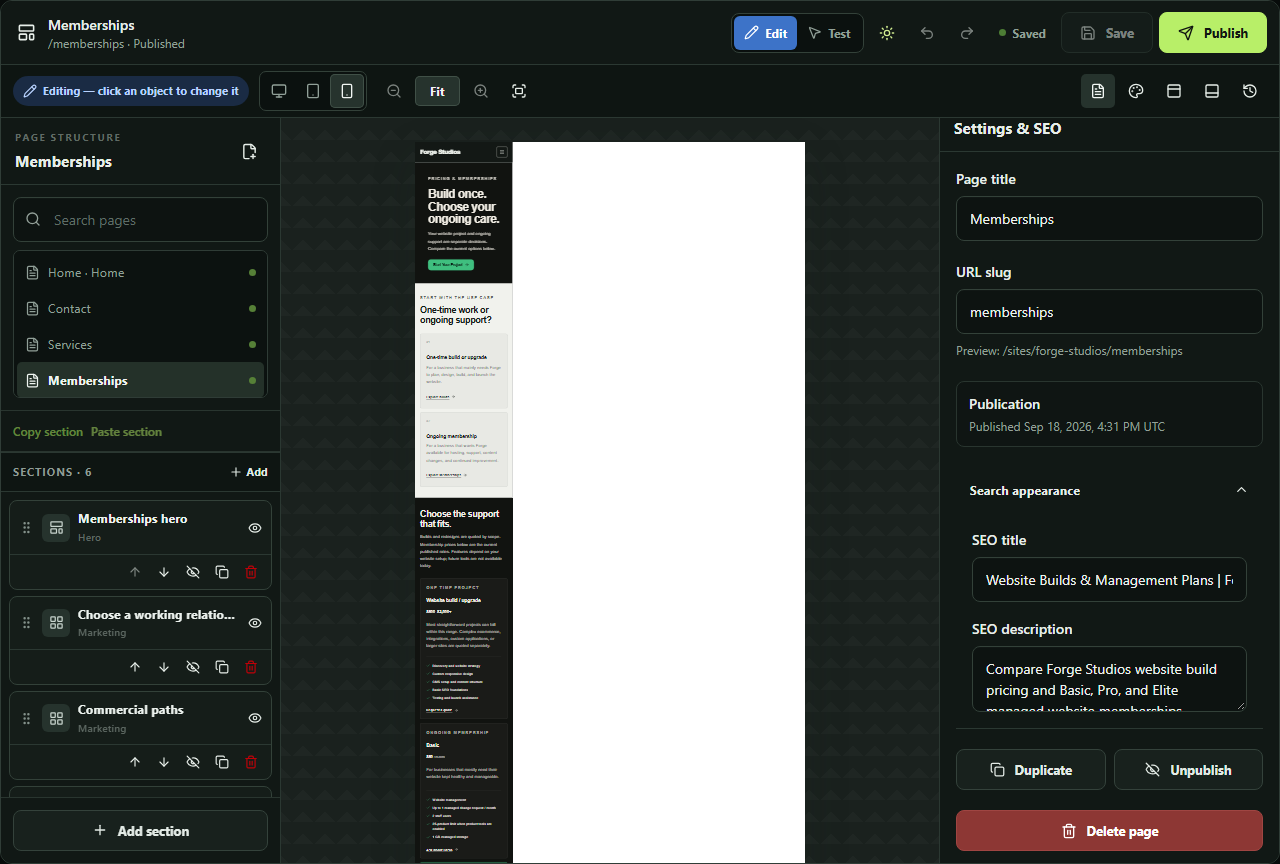This screenshot has height=864, width=1280.
Task: Hide Commercial paths with the crossed-eye icon
Action: [x=193, y=762]
